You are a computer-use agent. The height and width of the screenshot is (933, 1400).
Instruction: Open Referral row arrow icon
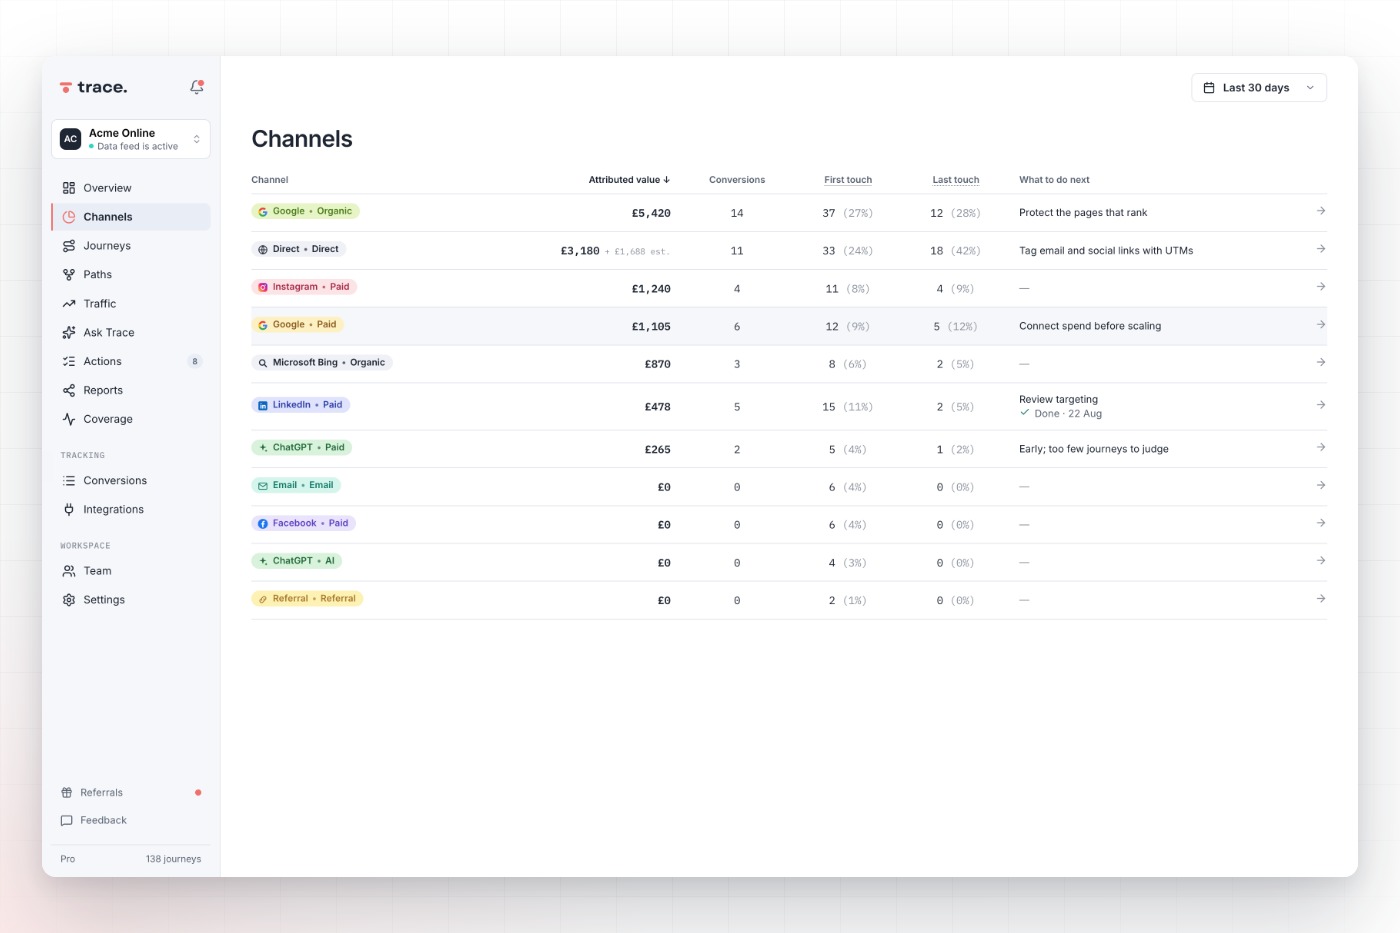pyautogui.click(x=1321, y=599)
